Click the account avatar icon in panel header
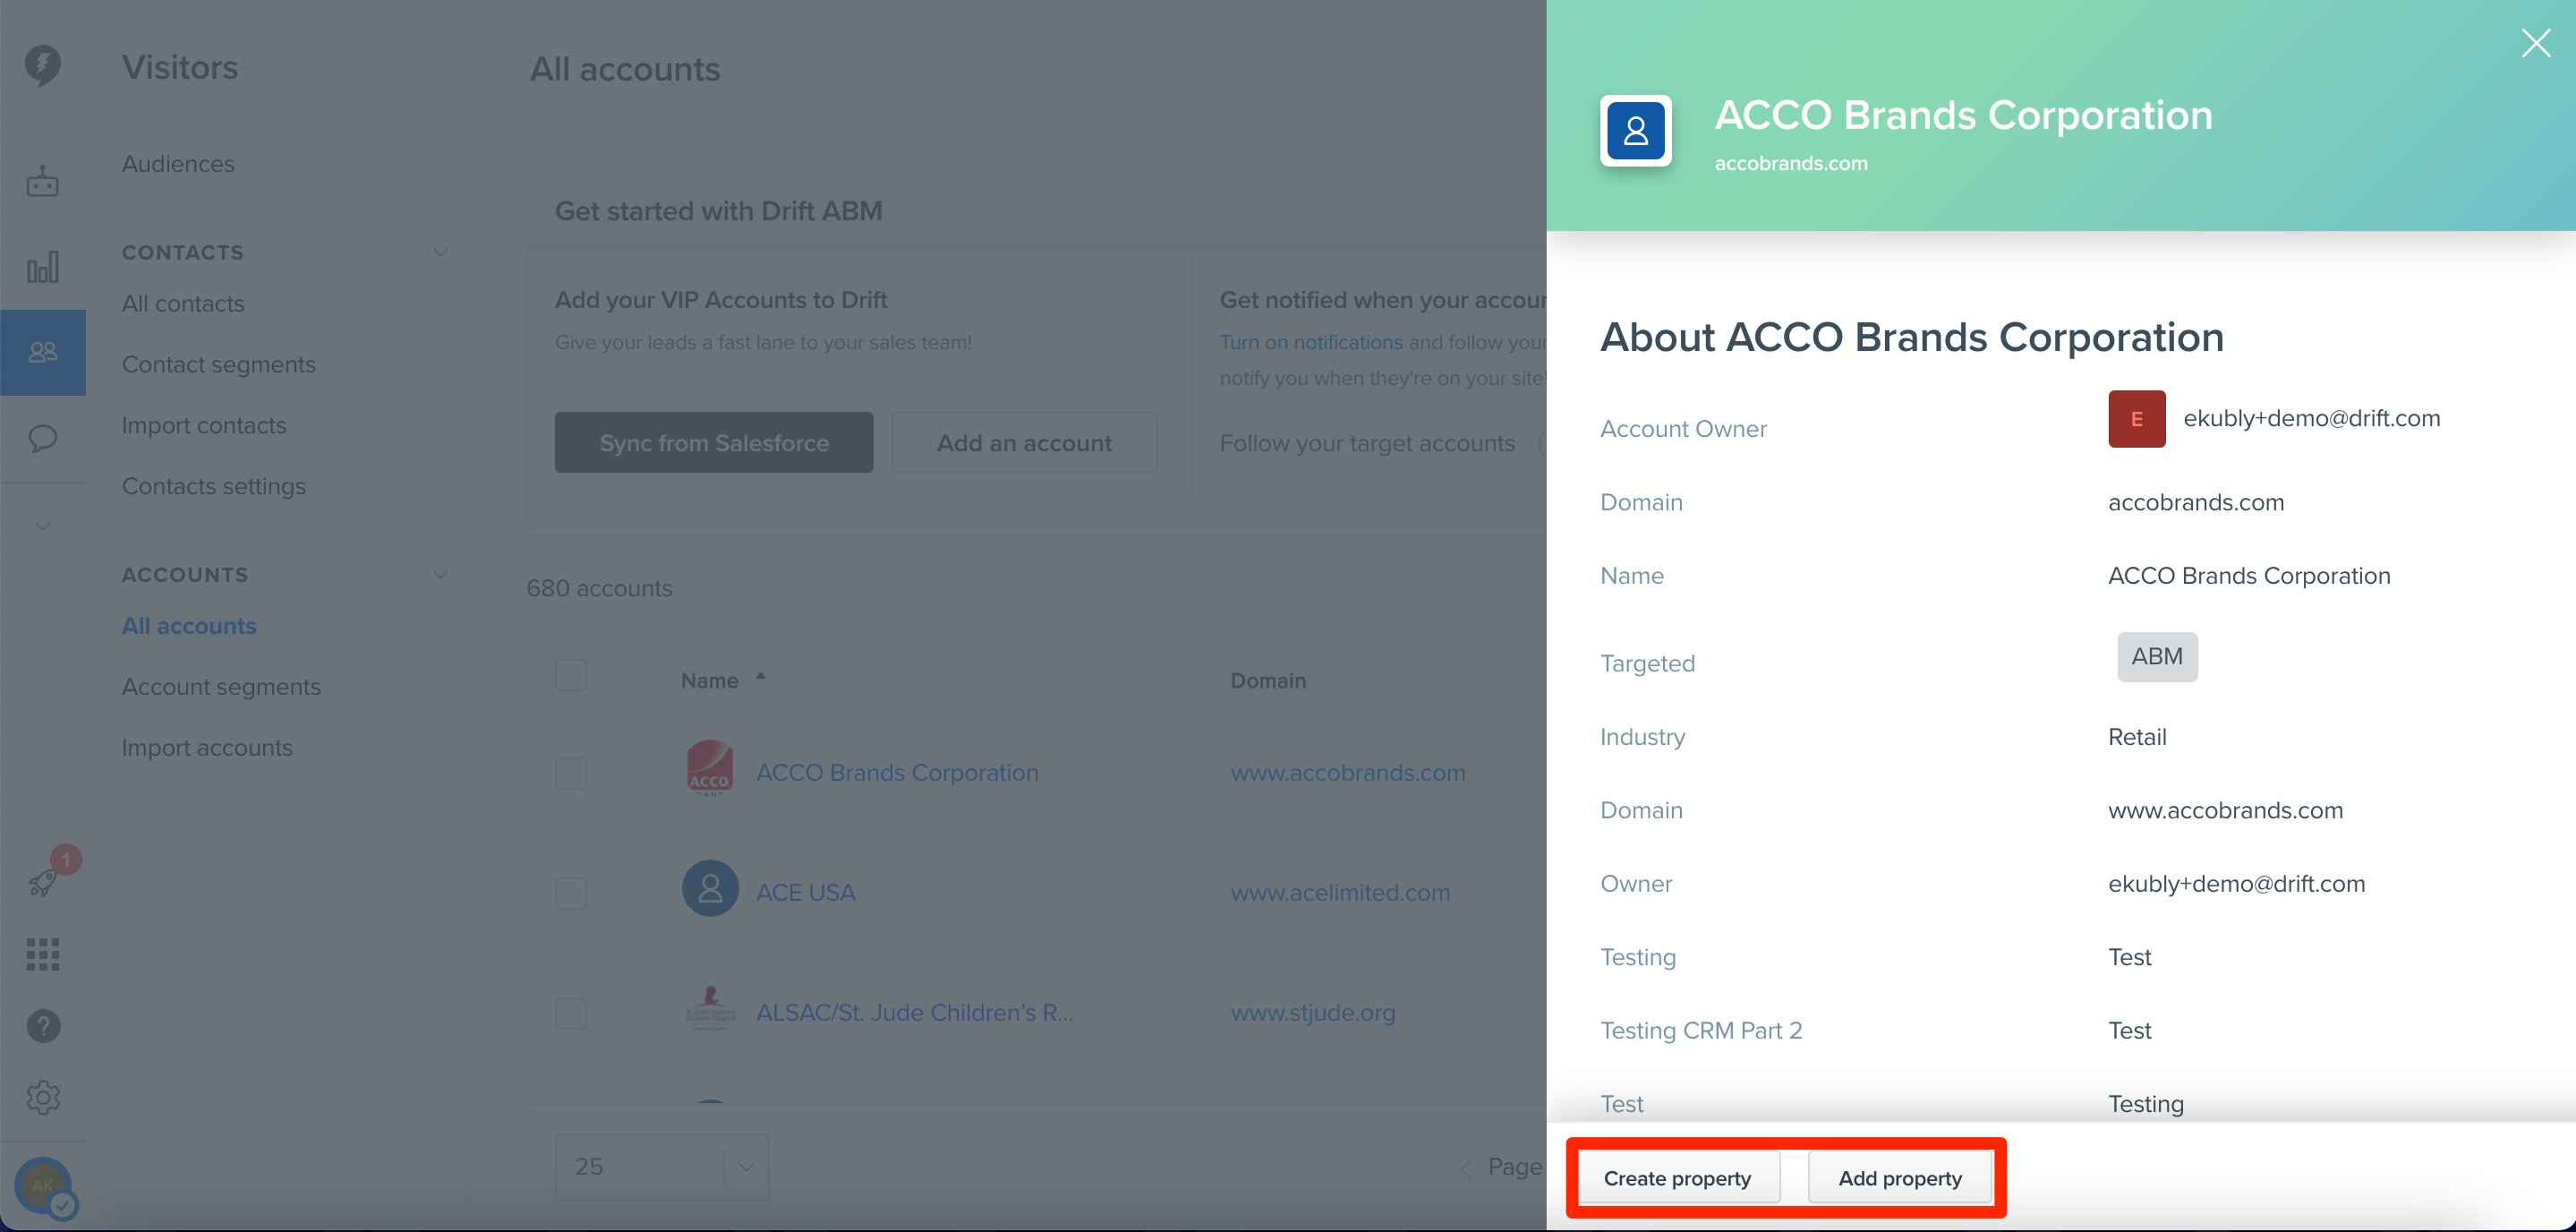The image size is (2576, 1232). tap(1636, 131)
